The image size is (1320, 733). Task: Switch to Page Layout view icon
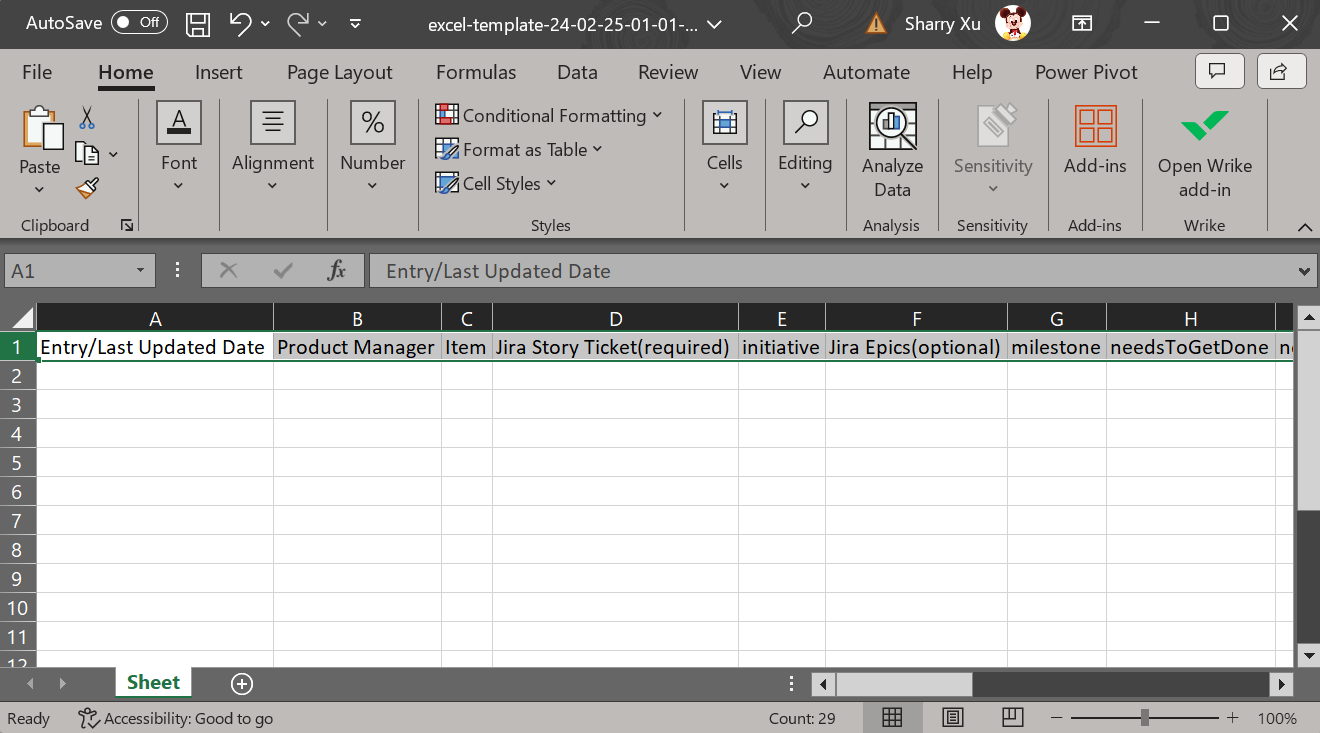point(953,717)
